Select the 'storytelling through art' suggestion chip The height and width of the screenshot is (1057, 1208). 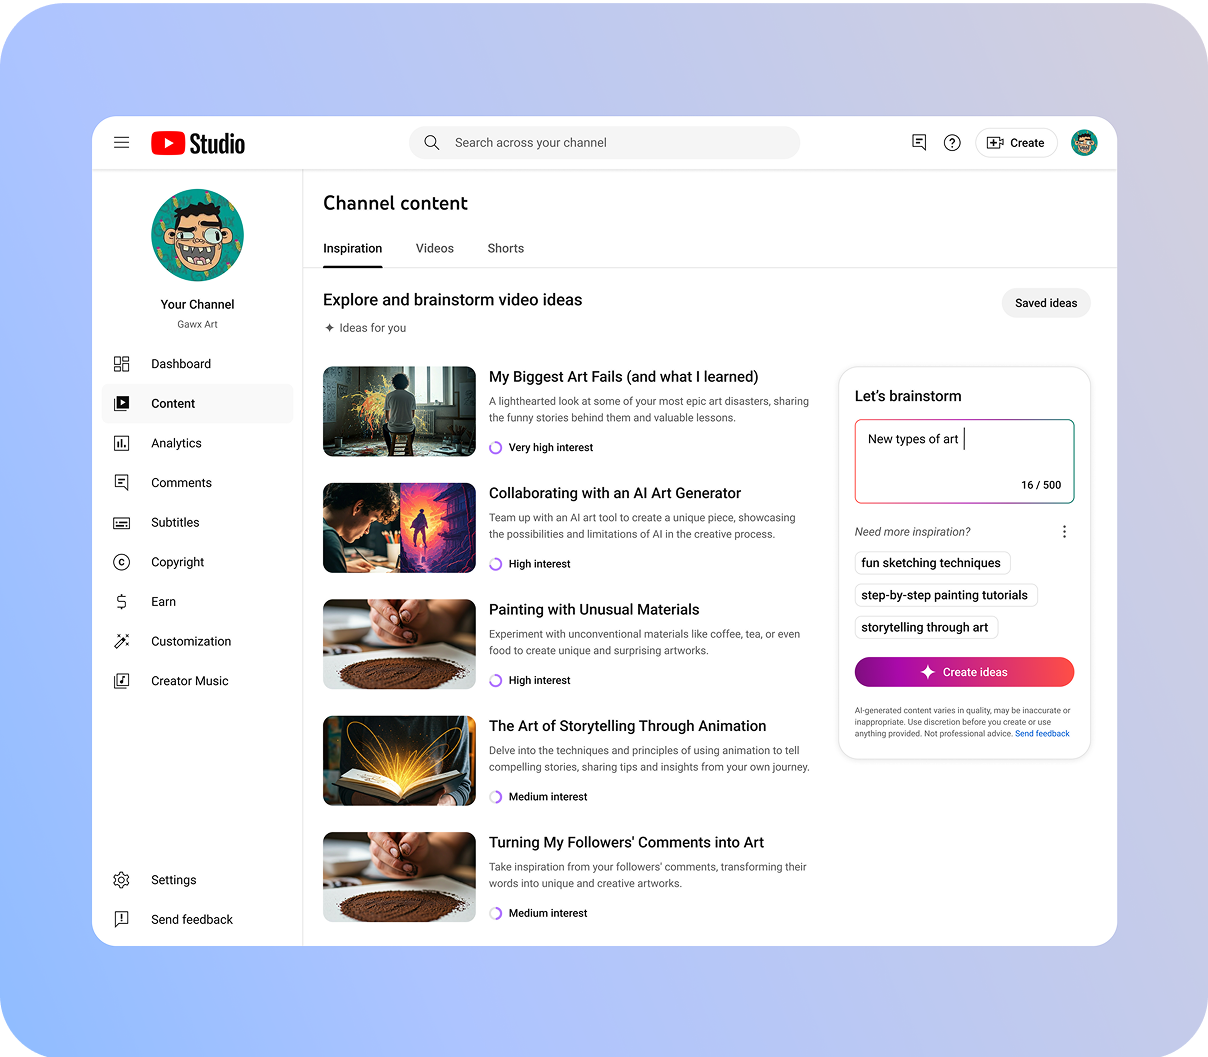(x=925, y=627)
